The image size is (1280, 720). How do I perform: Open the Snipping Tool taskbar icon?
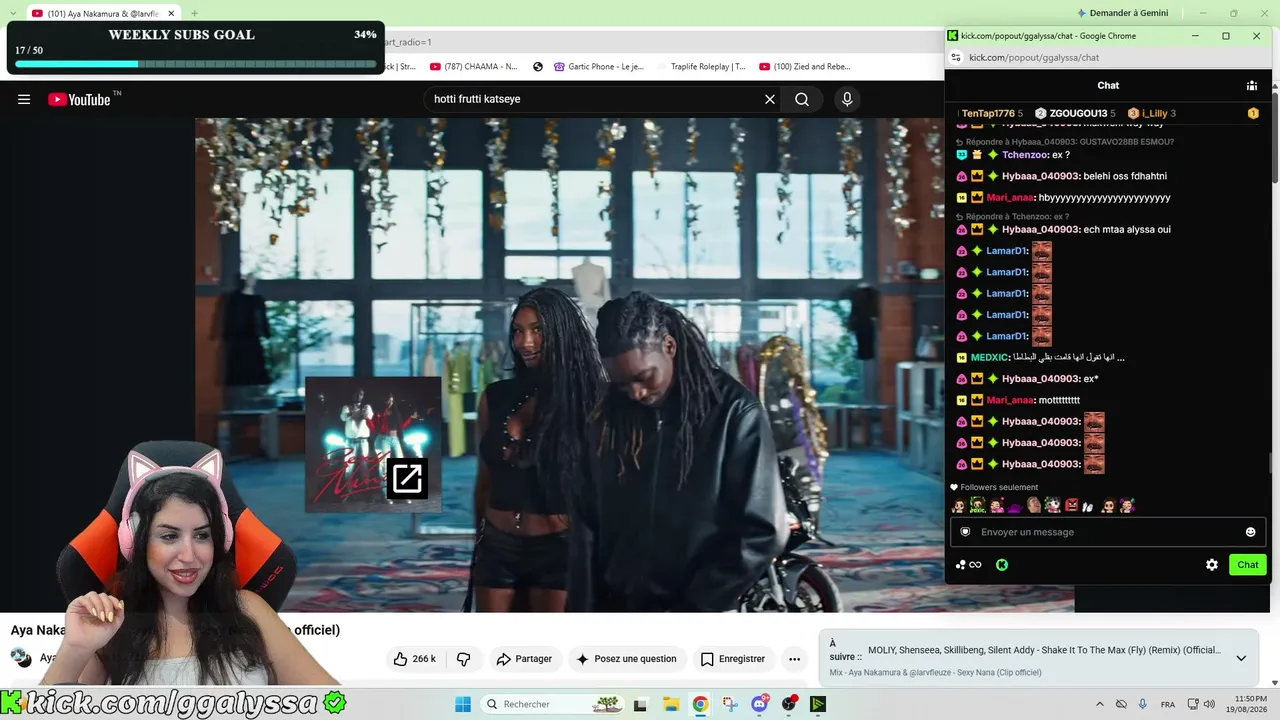tap(730, 704)
